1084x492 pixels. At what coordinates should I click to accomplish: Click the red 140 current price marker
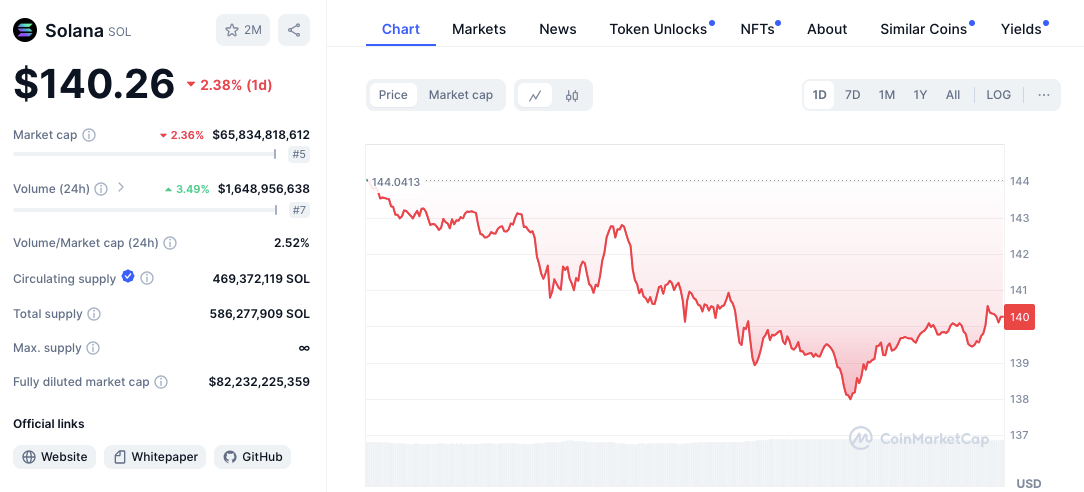pyautogui.click(x=1020, y=317)
